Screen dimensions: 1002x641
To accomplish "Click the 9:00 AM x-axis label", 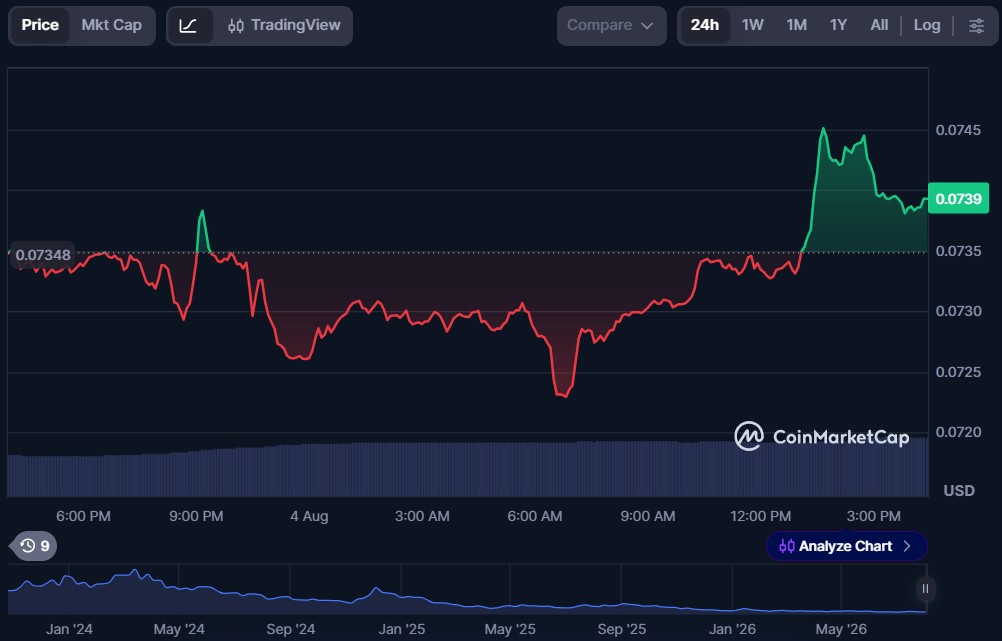I will tap(647, 516).
